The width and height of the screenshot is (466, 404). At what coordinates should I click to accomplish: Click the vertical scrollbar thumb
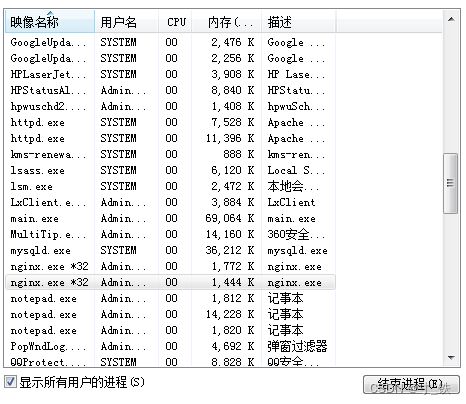[451, 183]
